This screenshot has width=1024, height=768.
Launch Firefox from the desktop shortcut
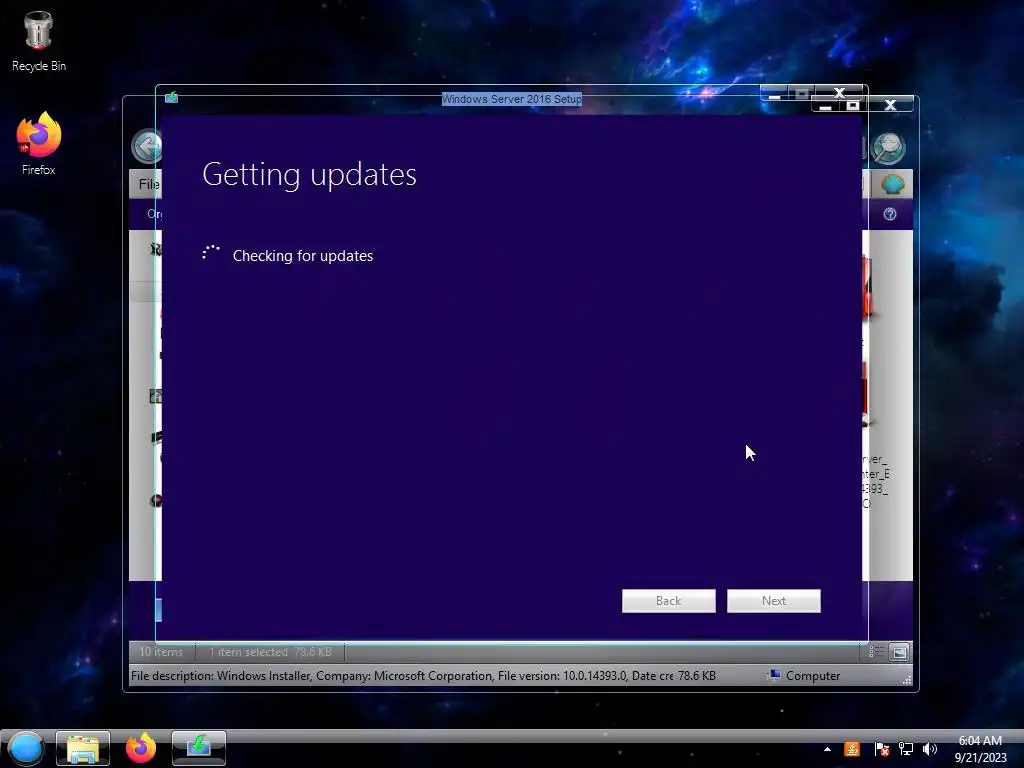pos(39,144)
